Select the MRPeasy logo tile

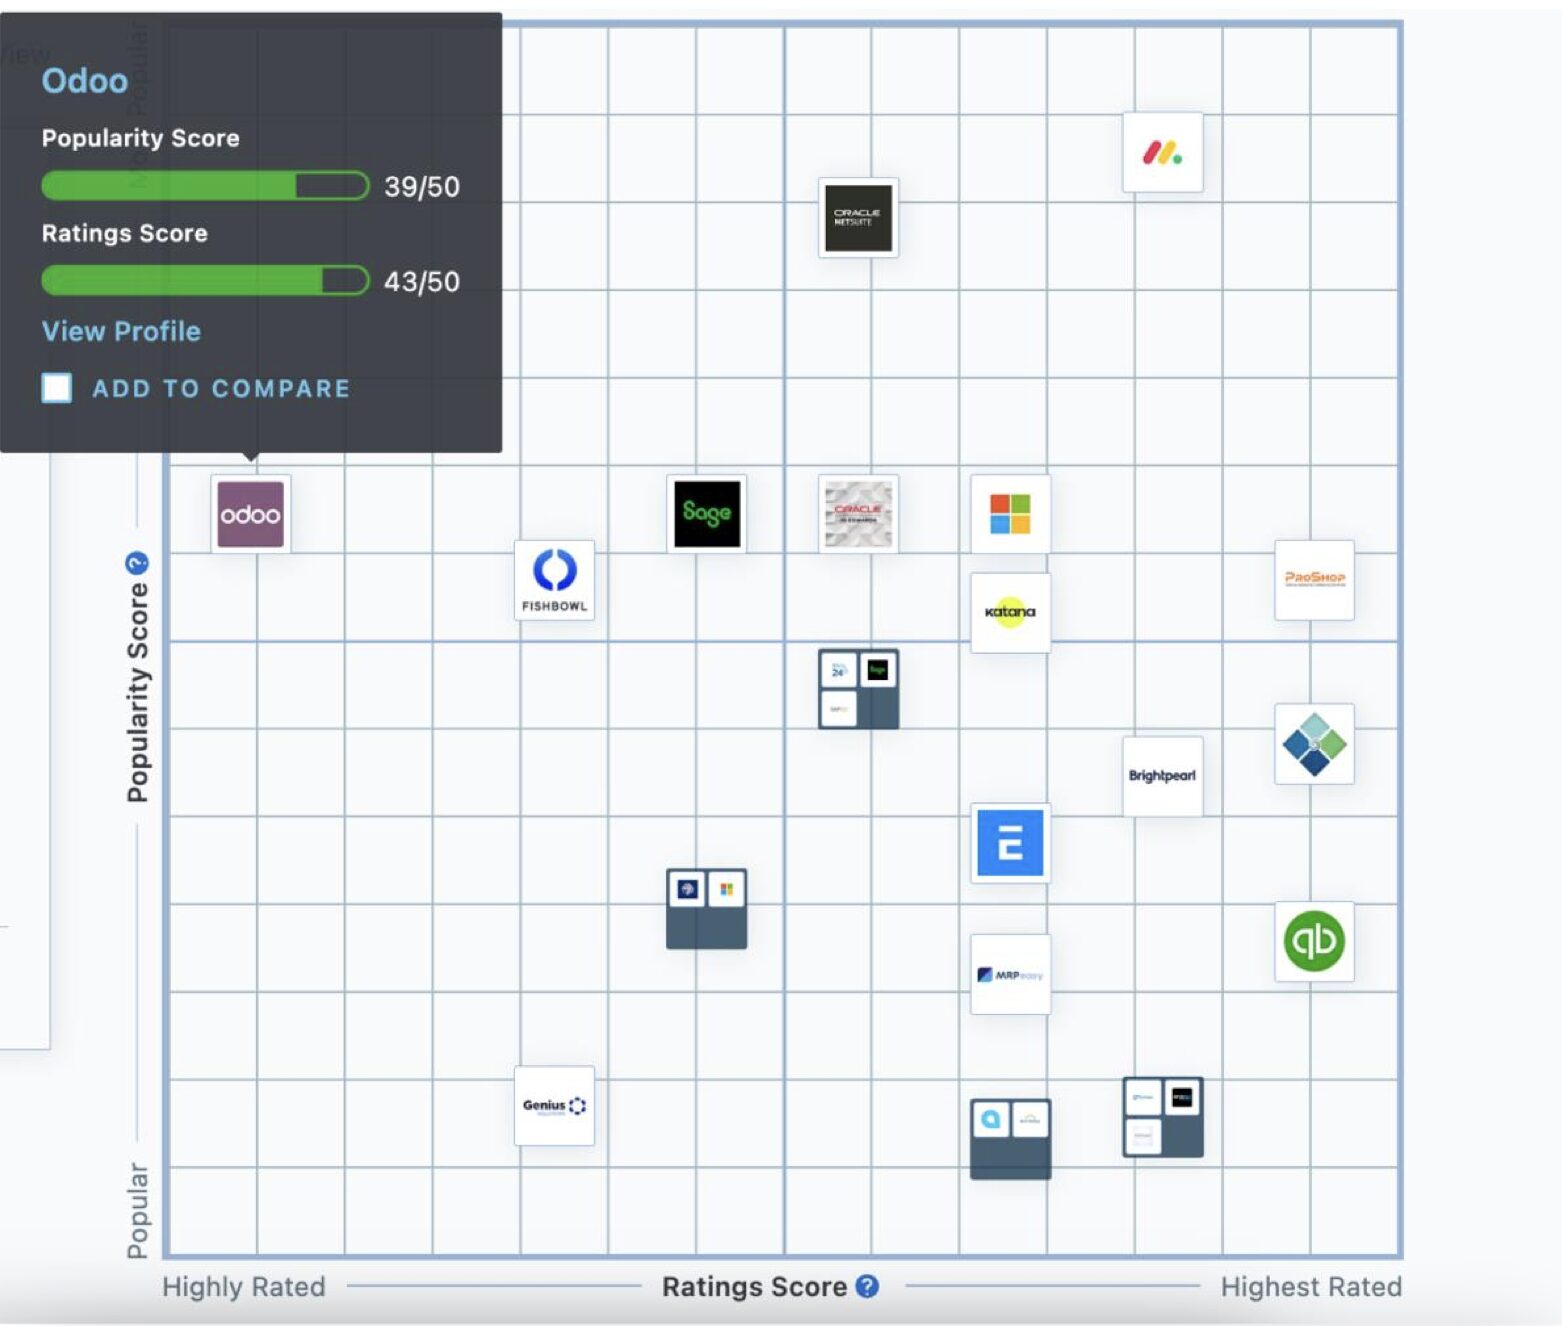click(x=1010, y=974)
